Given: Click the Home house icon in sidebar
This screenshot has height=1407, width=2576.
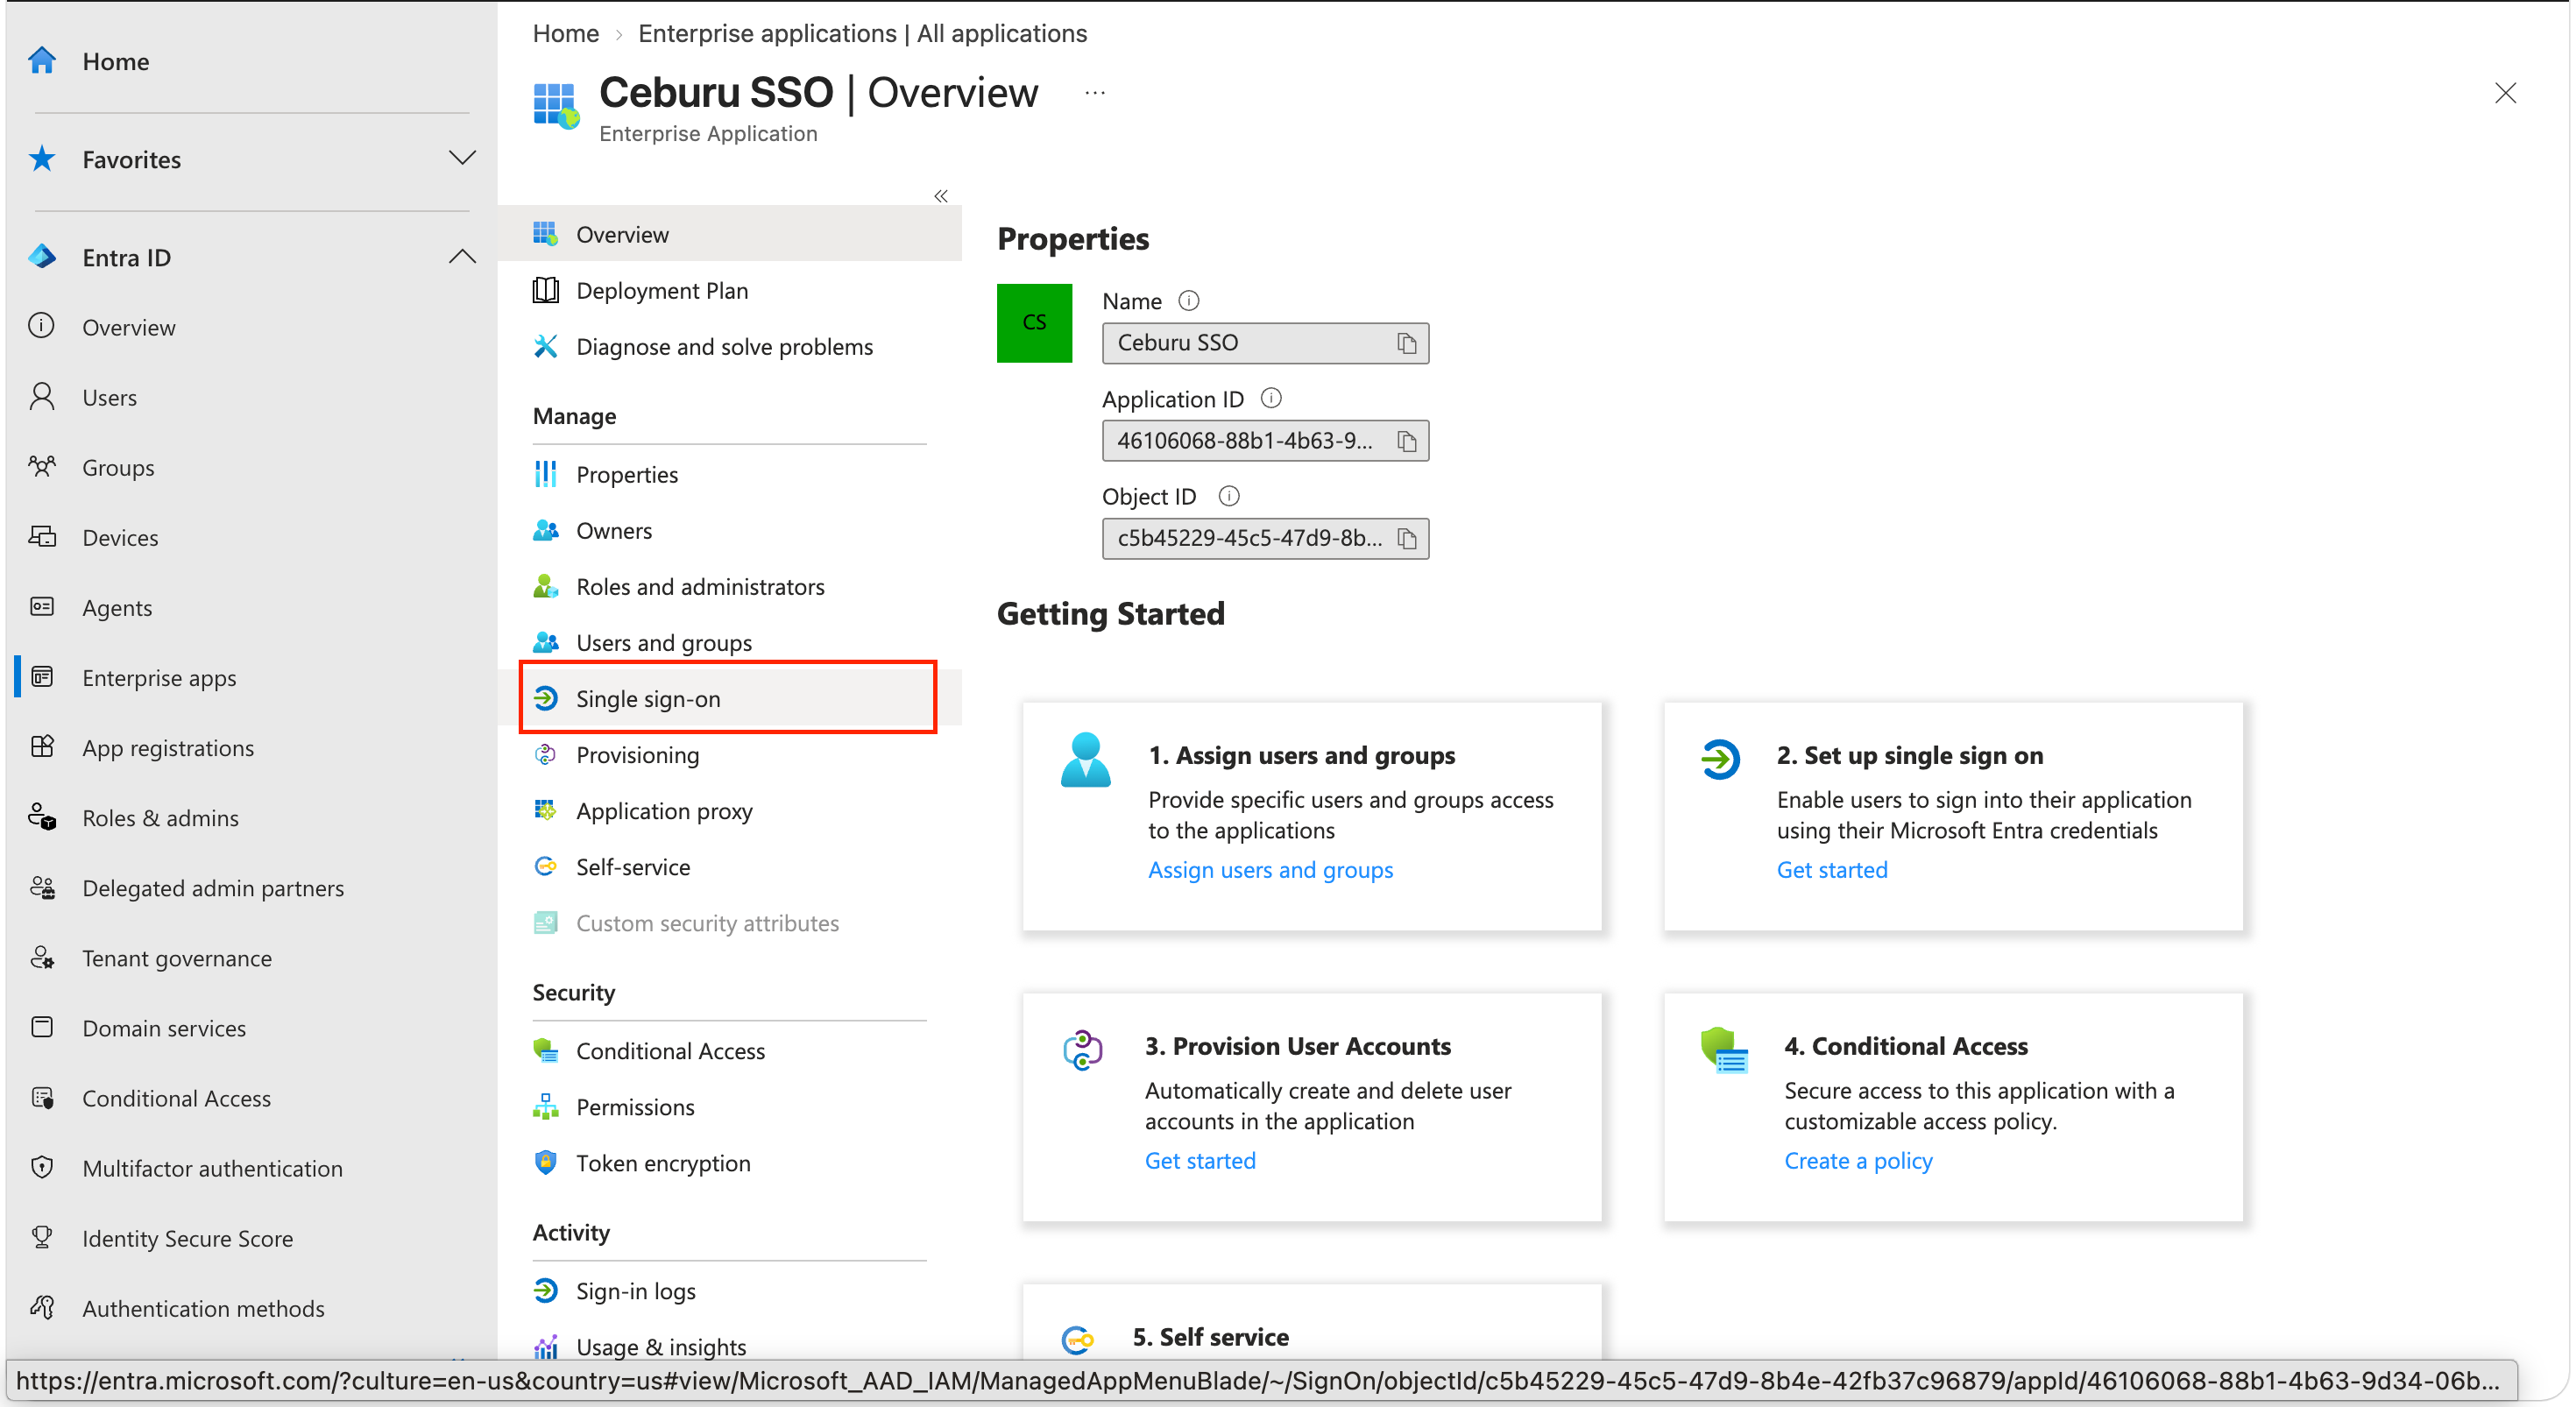Looking at the screenshot, I should pos(42,61).
